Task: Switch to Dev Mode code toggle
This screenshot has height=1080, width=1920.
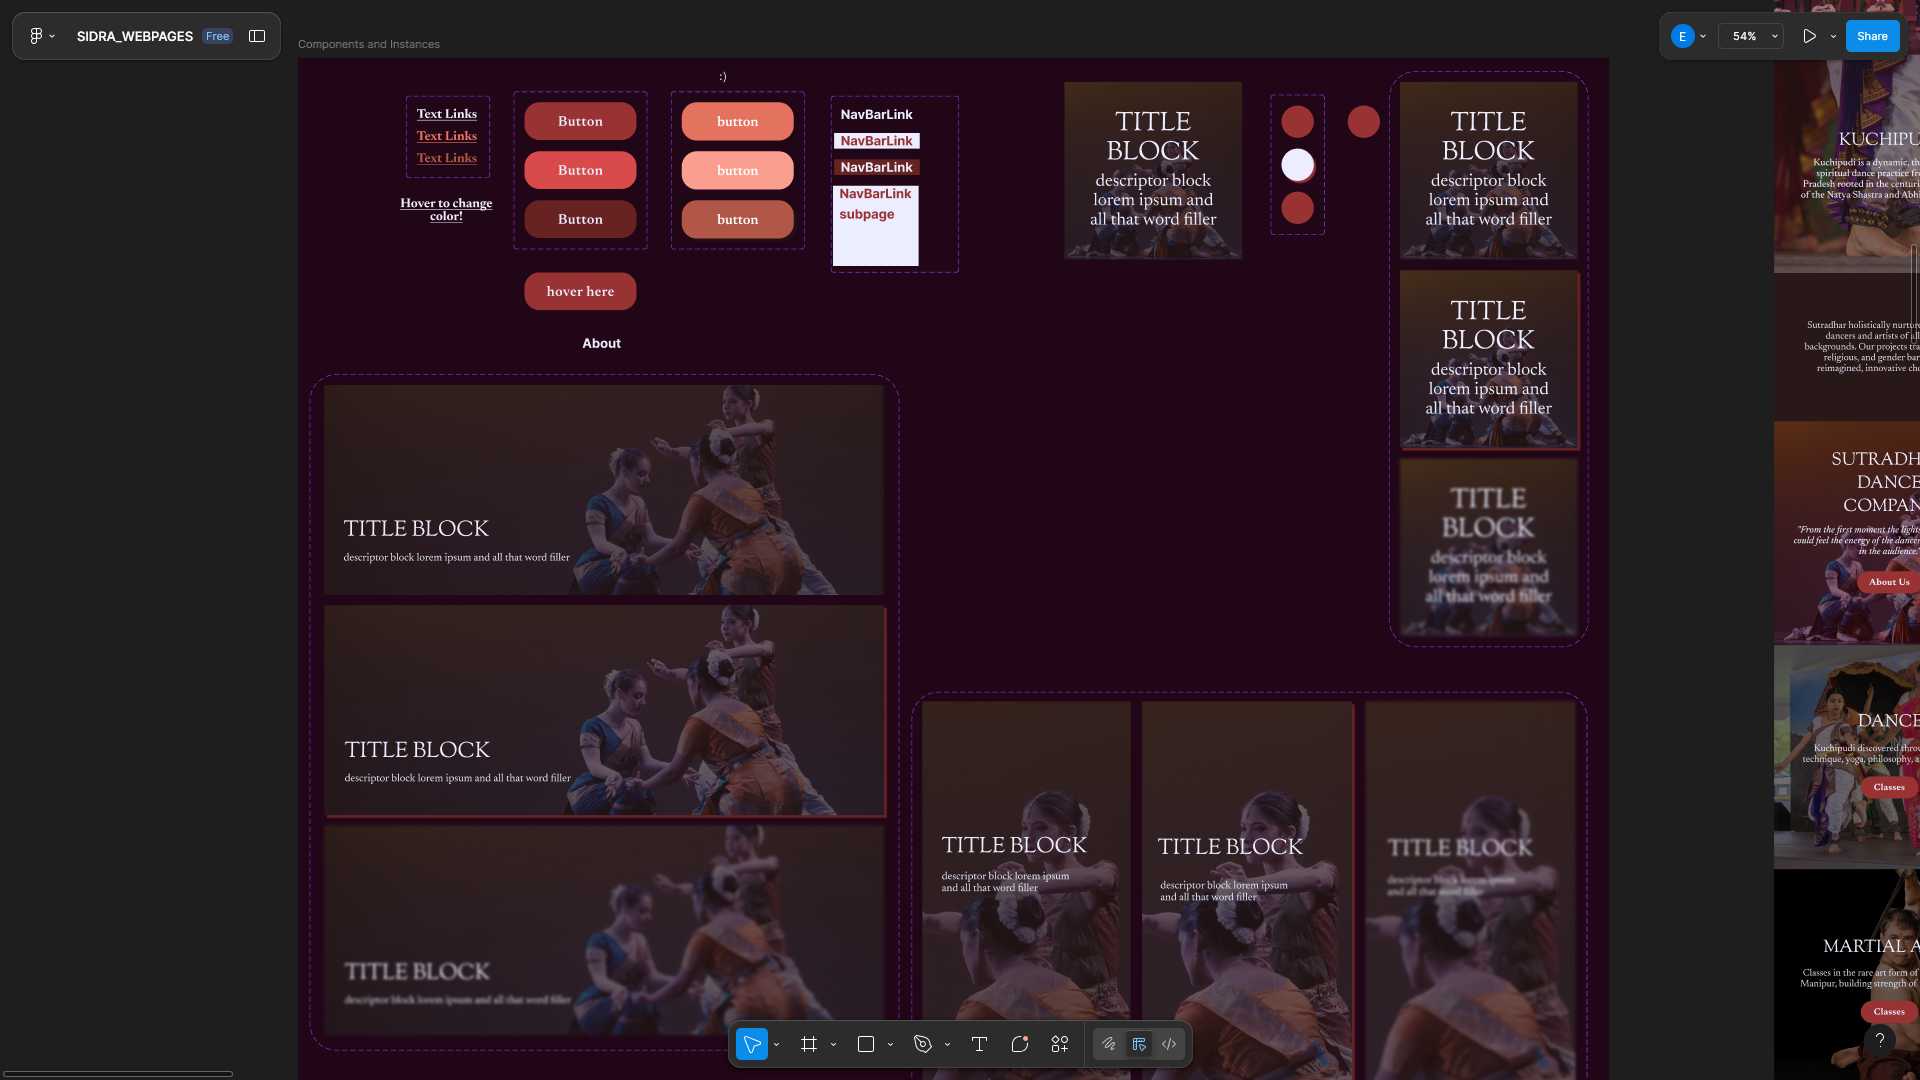Action: click(x=1169, y=1044)
